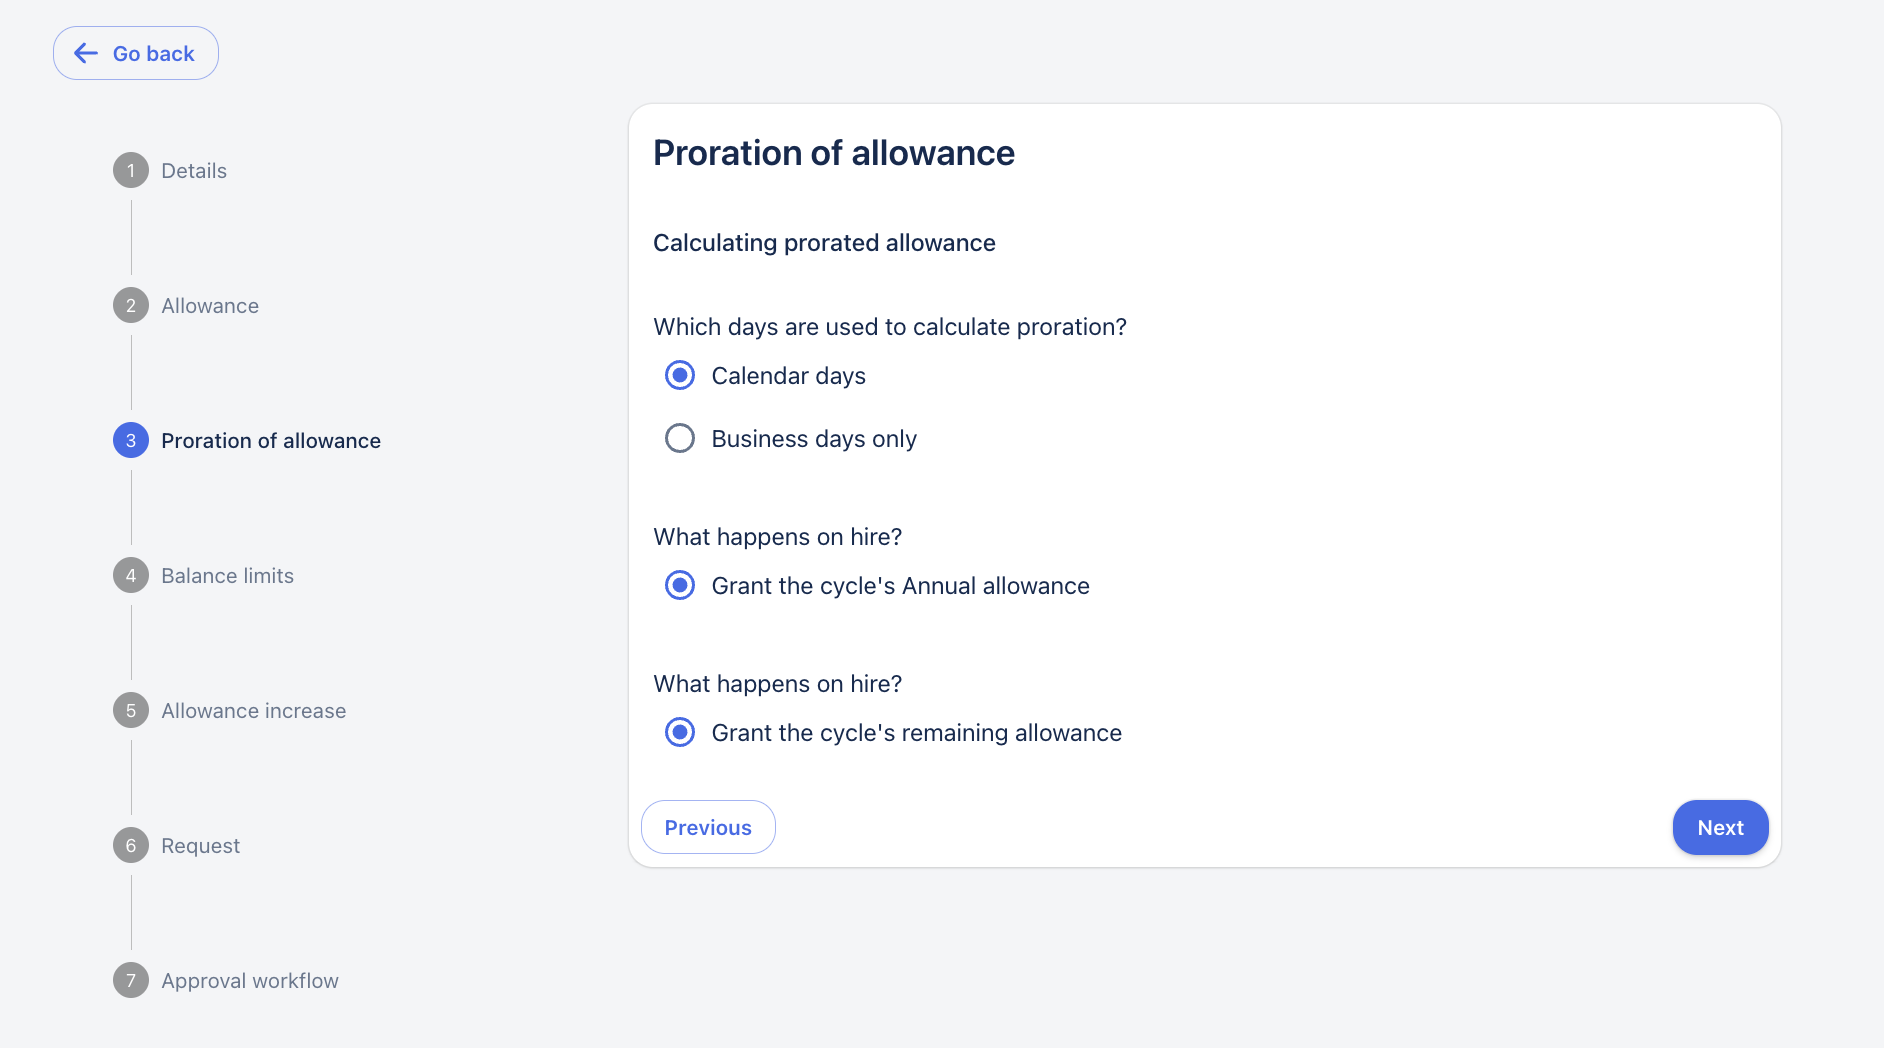
Task: Go to the Allowance increase step
Action: [253, 711]
